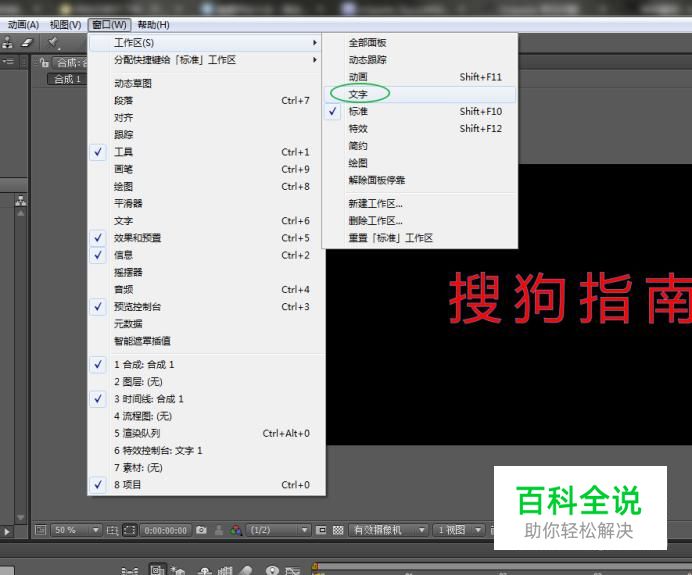Click the composition panel lock icon

(44, 63)
